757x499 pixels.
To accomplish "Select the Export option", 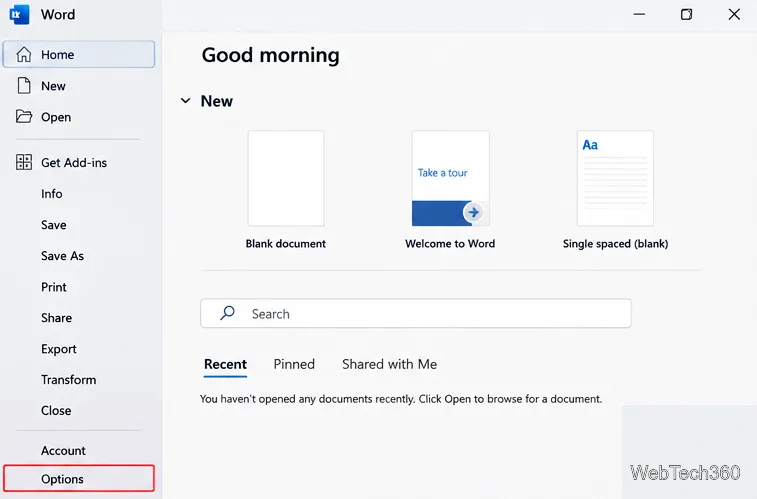I will [58, 349].
